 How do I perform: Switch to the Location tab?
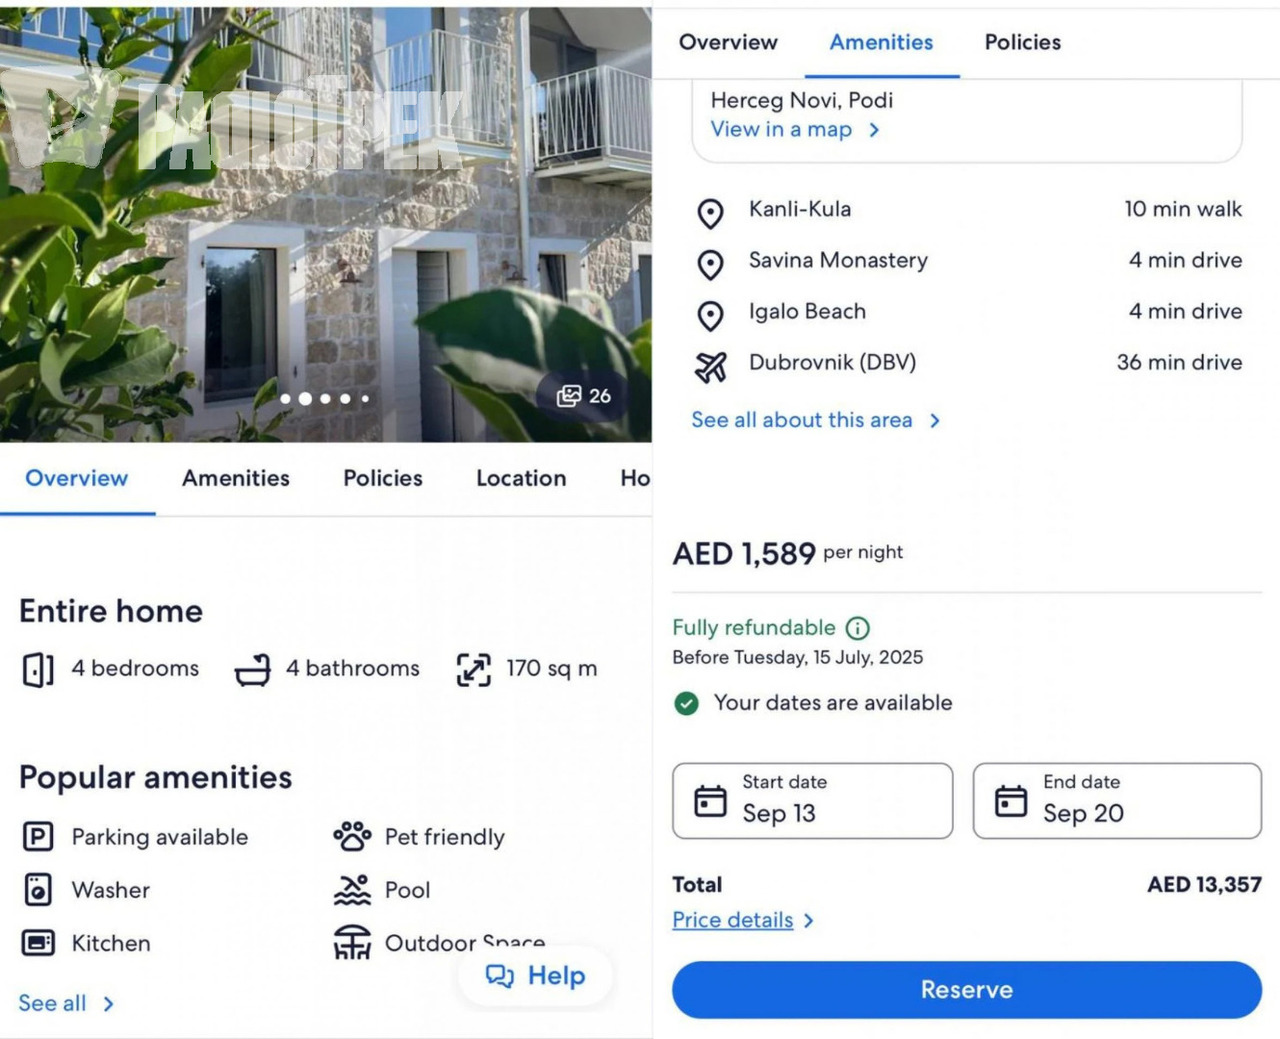click(x=521, y=478)
